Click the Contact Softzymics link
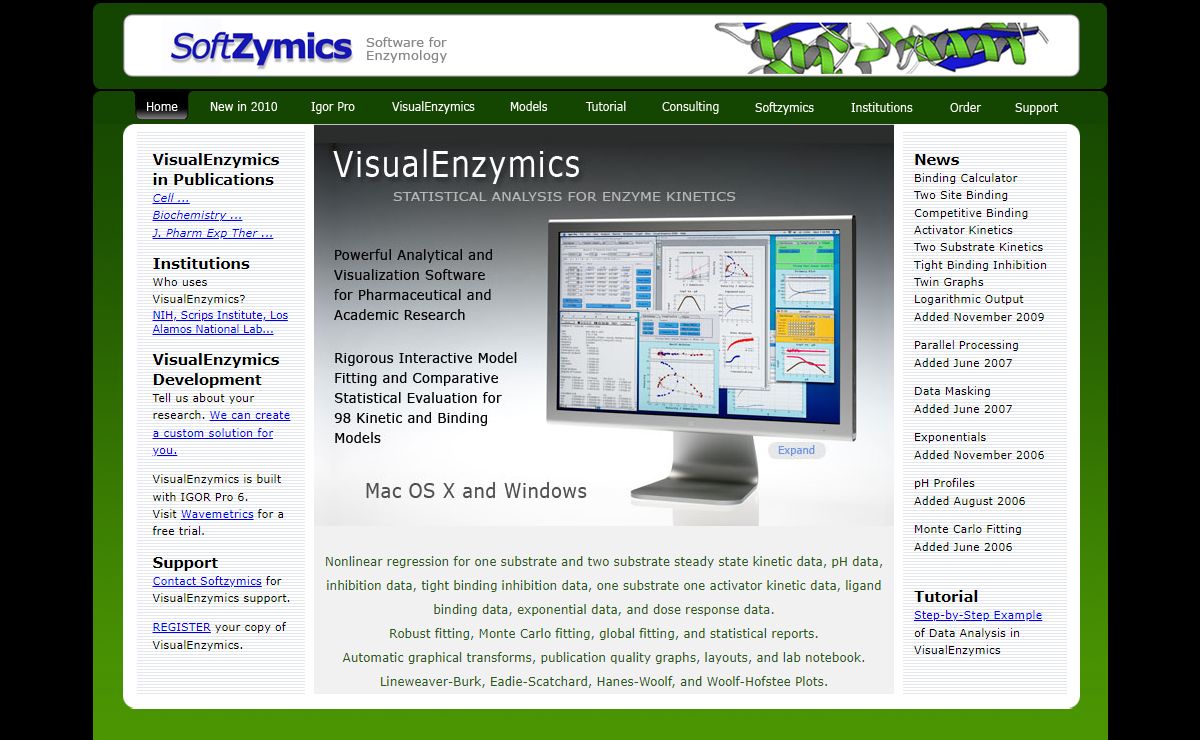The height and width of the screenshot is (740, 1200). pos(207,581)
